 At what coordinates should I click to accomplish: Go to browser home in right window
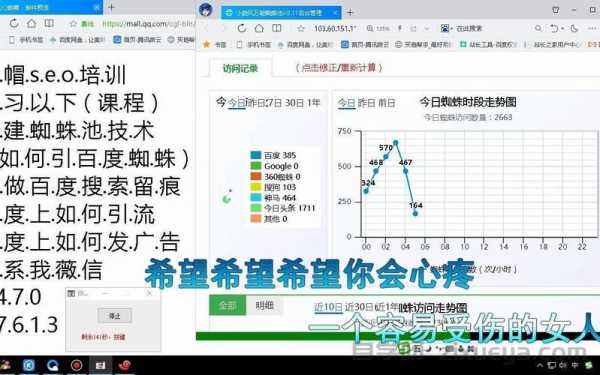click(259, 28)
